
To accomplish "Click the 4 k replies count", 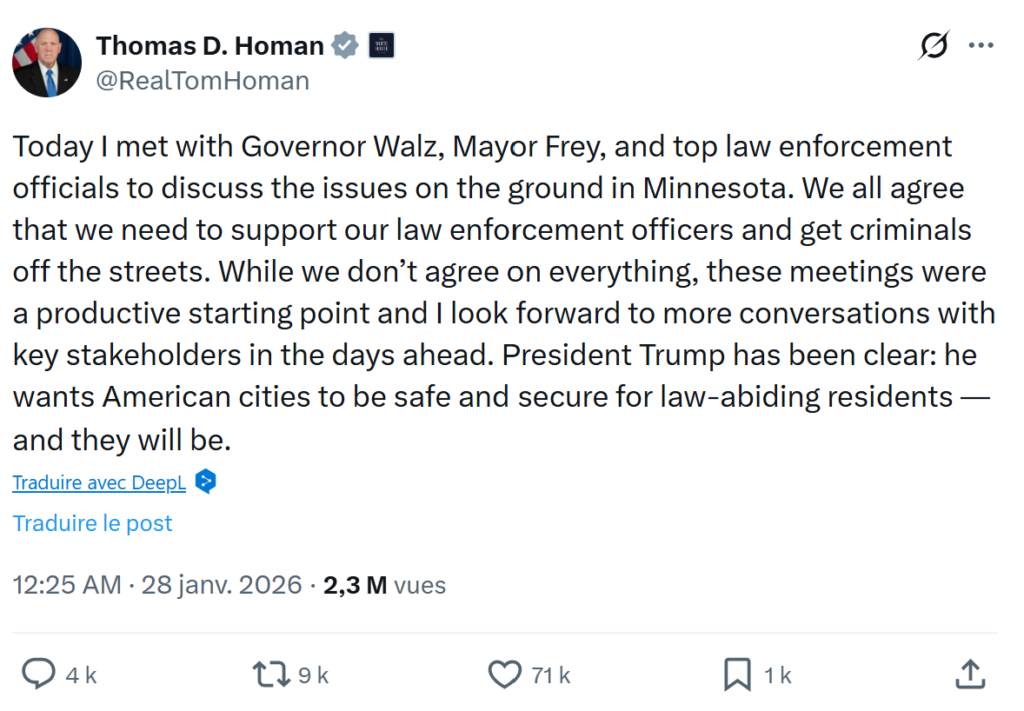I will point(81,676).
